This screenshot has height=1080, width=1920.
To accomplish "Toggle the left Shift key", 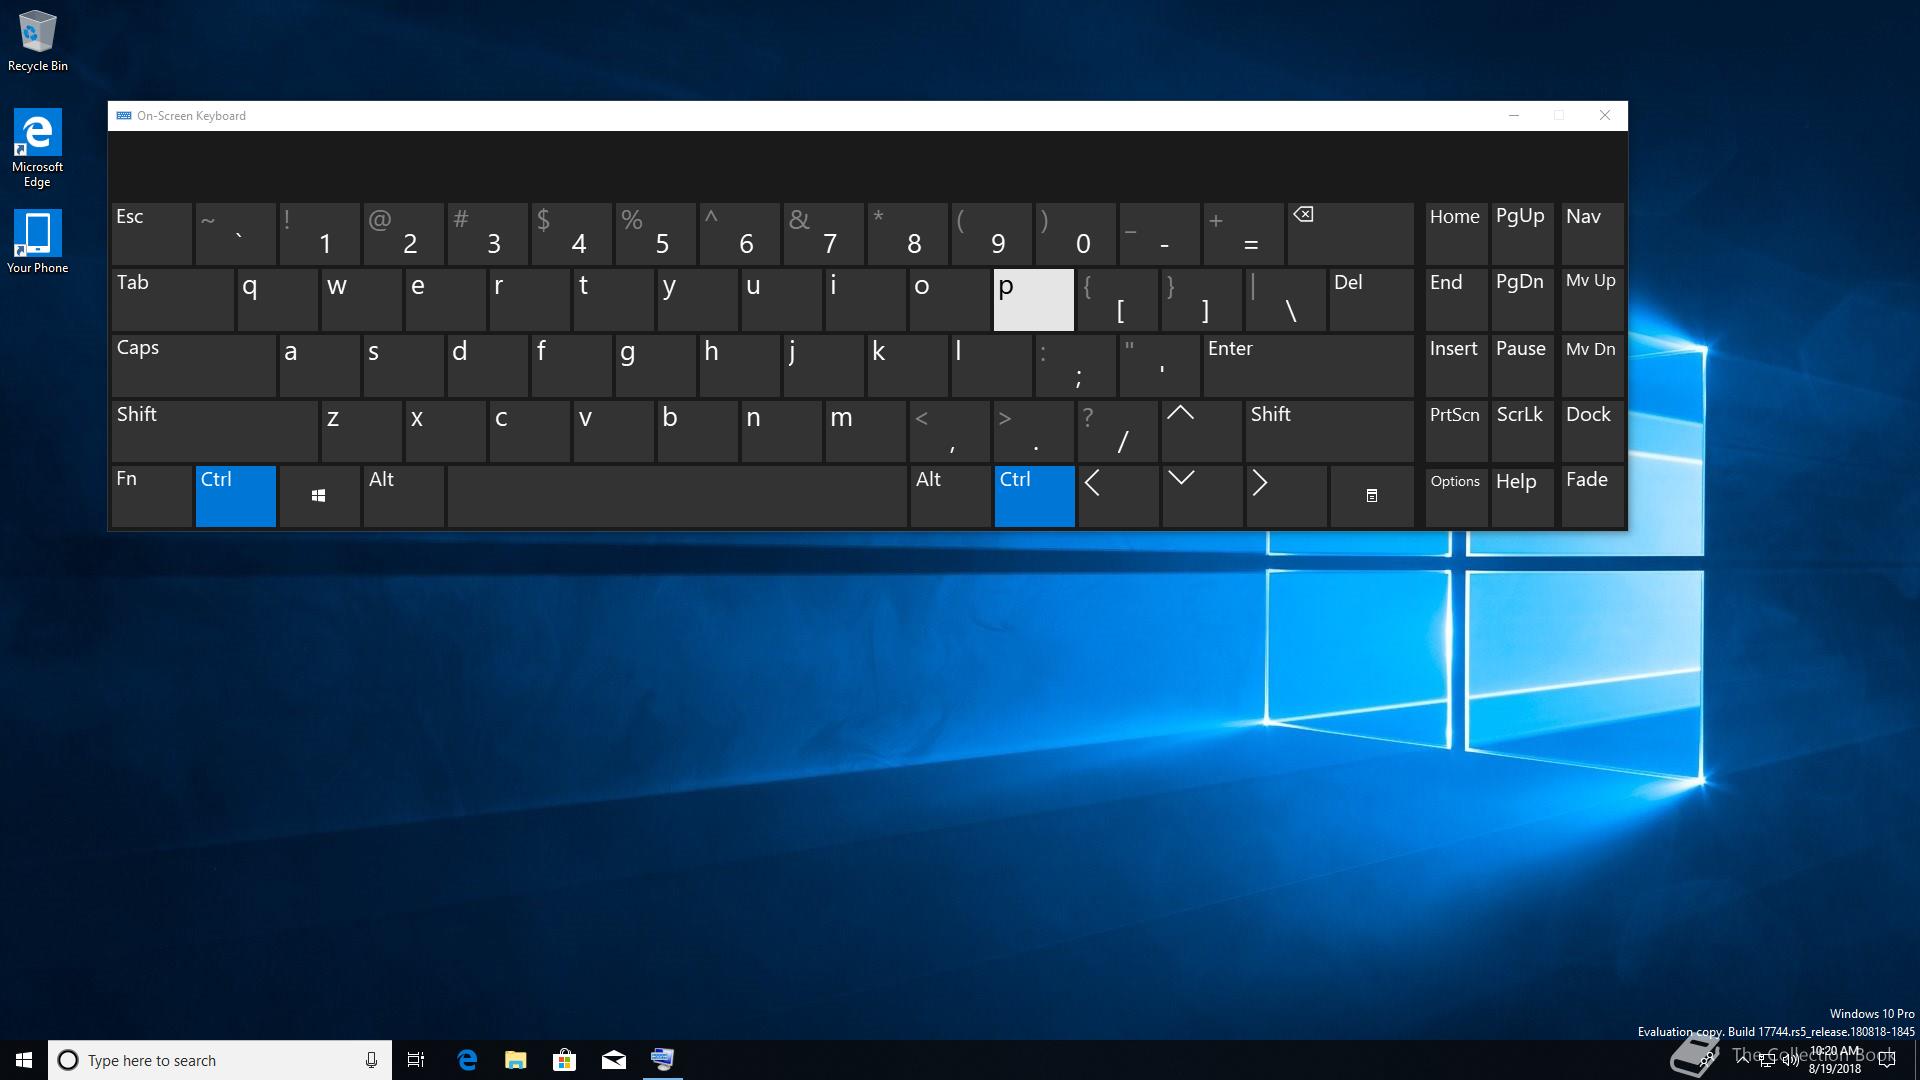I will [x=213, y=431].
